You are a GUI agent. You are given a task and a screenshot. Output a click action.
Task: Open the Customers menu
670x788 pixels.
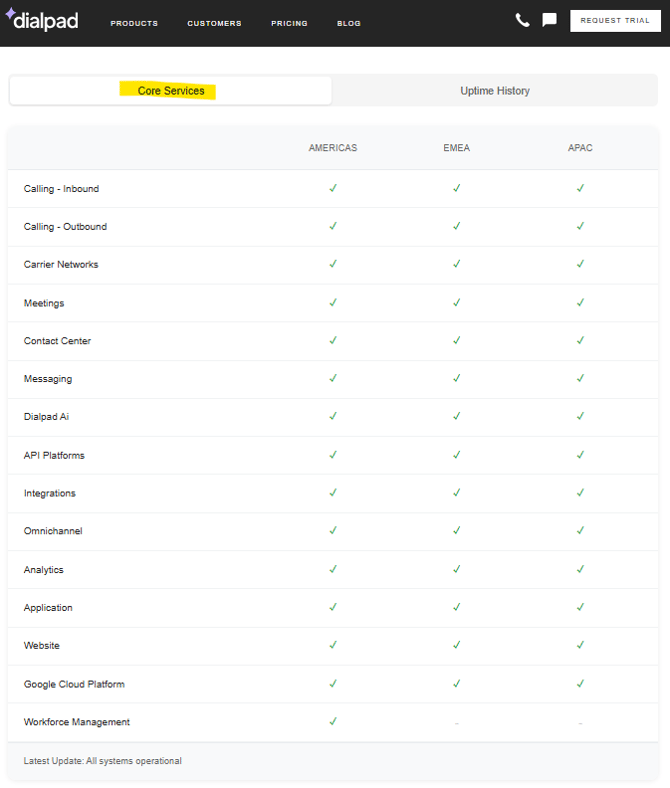214,23
